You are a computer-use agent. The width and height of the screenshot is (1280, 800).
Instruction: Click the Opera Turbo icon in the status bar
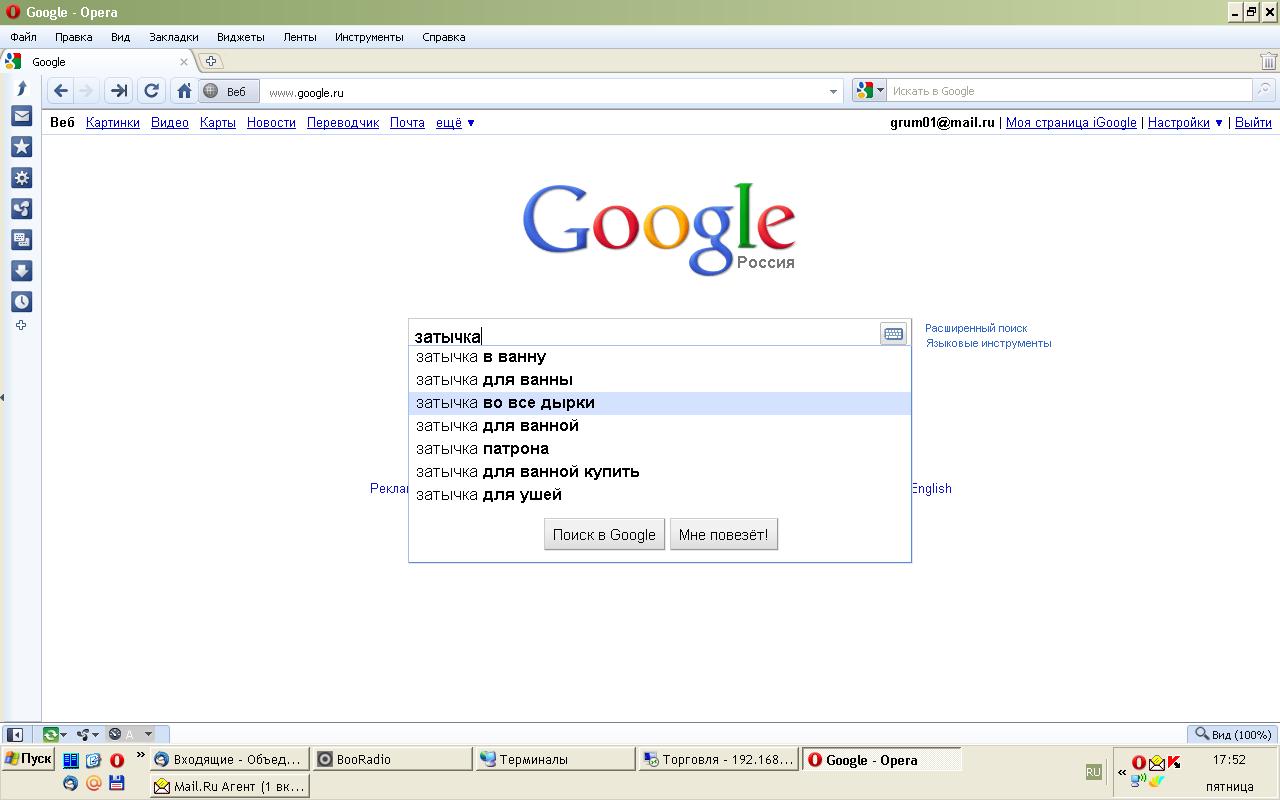[115, 734]
